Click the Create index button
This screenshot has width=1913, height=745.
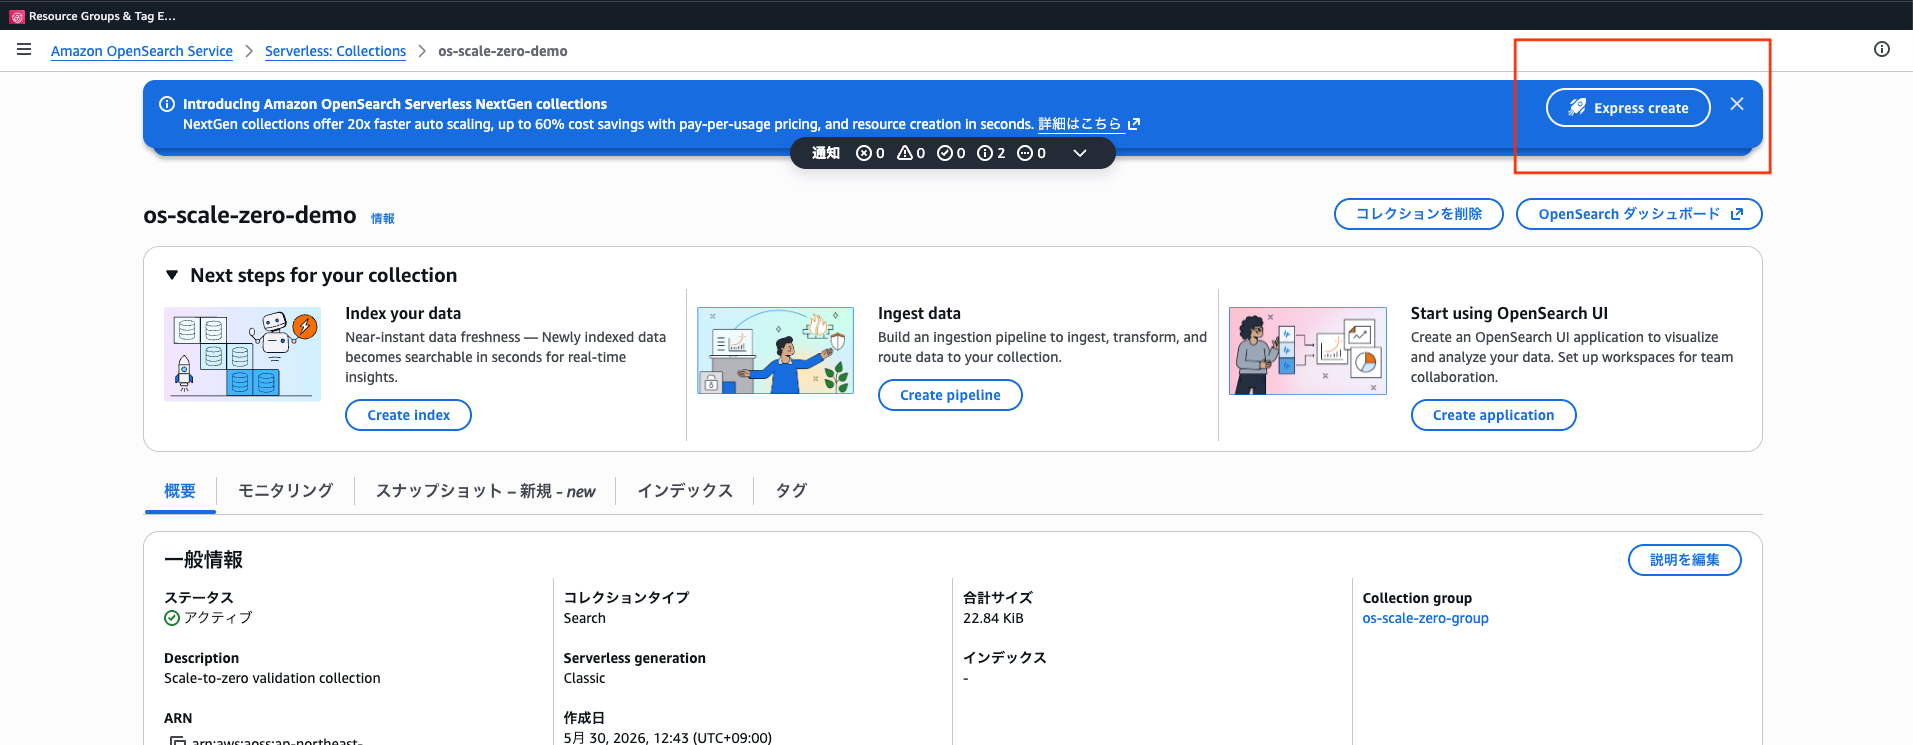pyautogui.click(x=408, y=415)
